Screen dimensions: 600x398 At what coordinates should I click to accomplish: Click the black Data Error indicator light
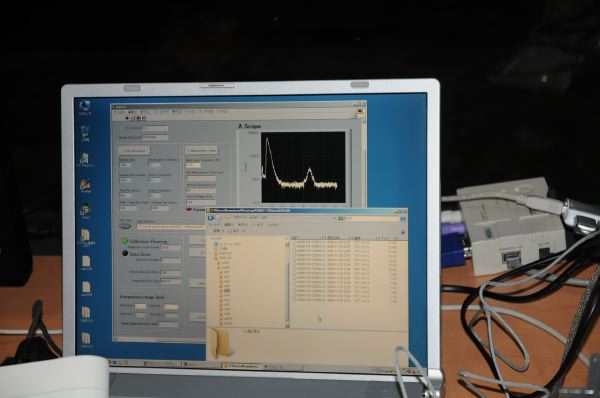[x=125, y=253]
